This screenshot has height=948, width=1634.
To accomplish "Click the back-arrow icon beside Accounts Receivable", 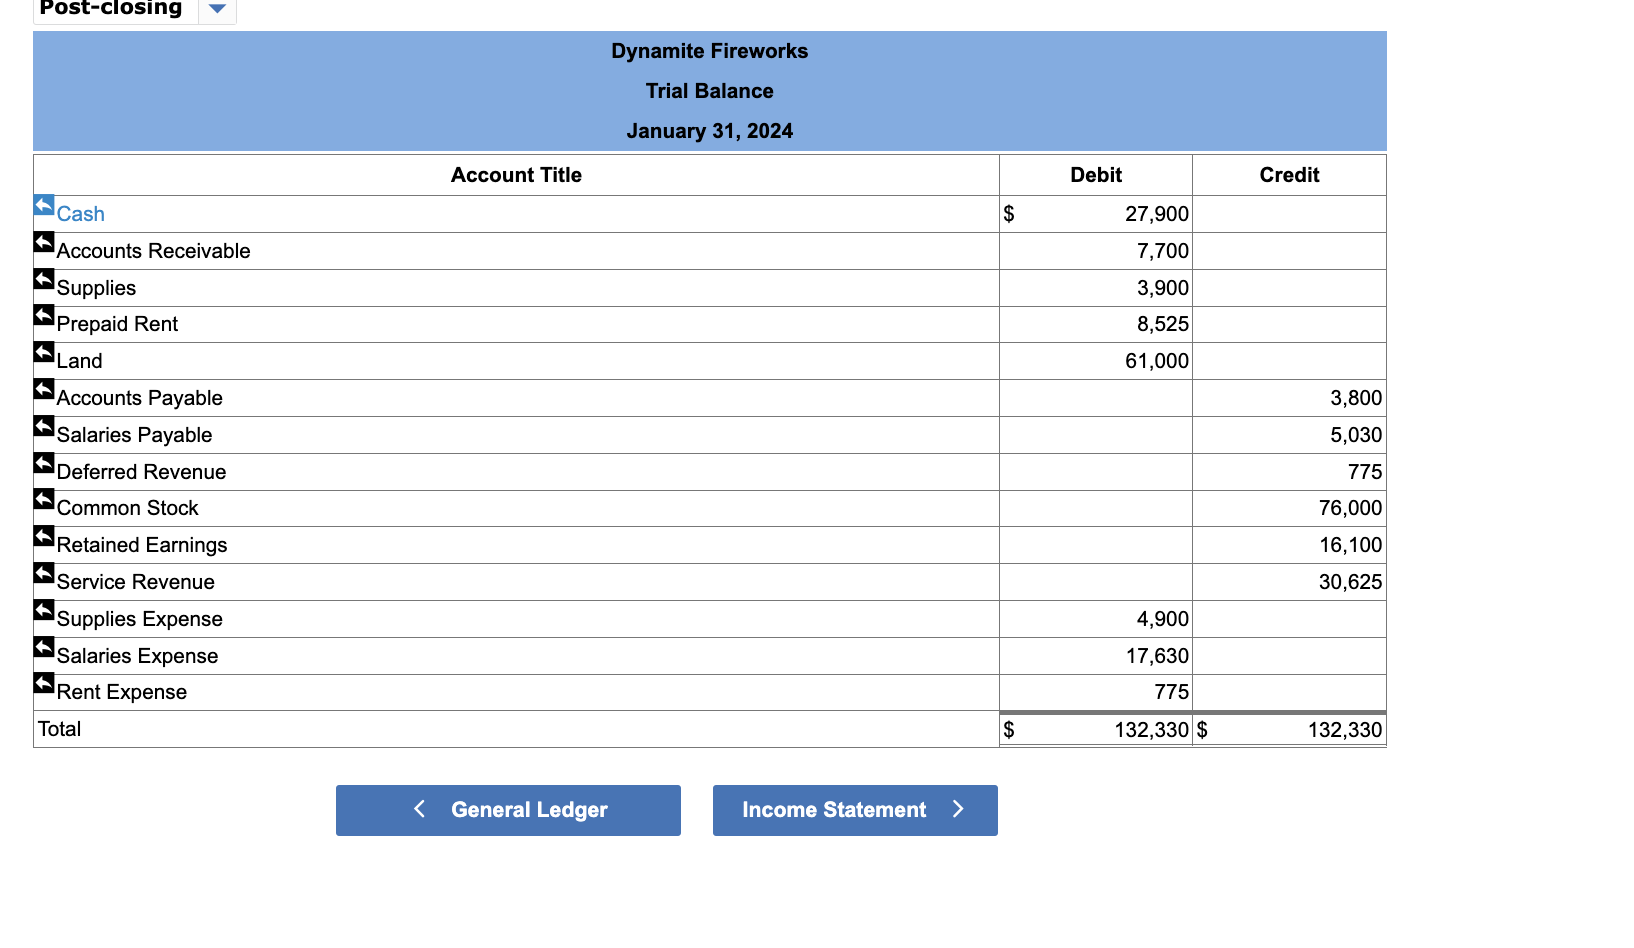I will (43, 241).
